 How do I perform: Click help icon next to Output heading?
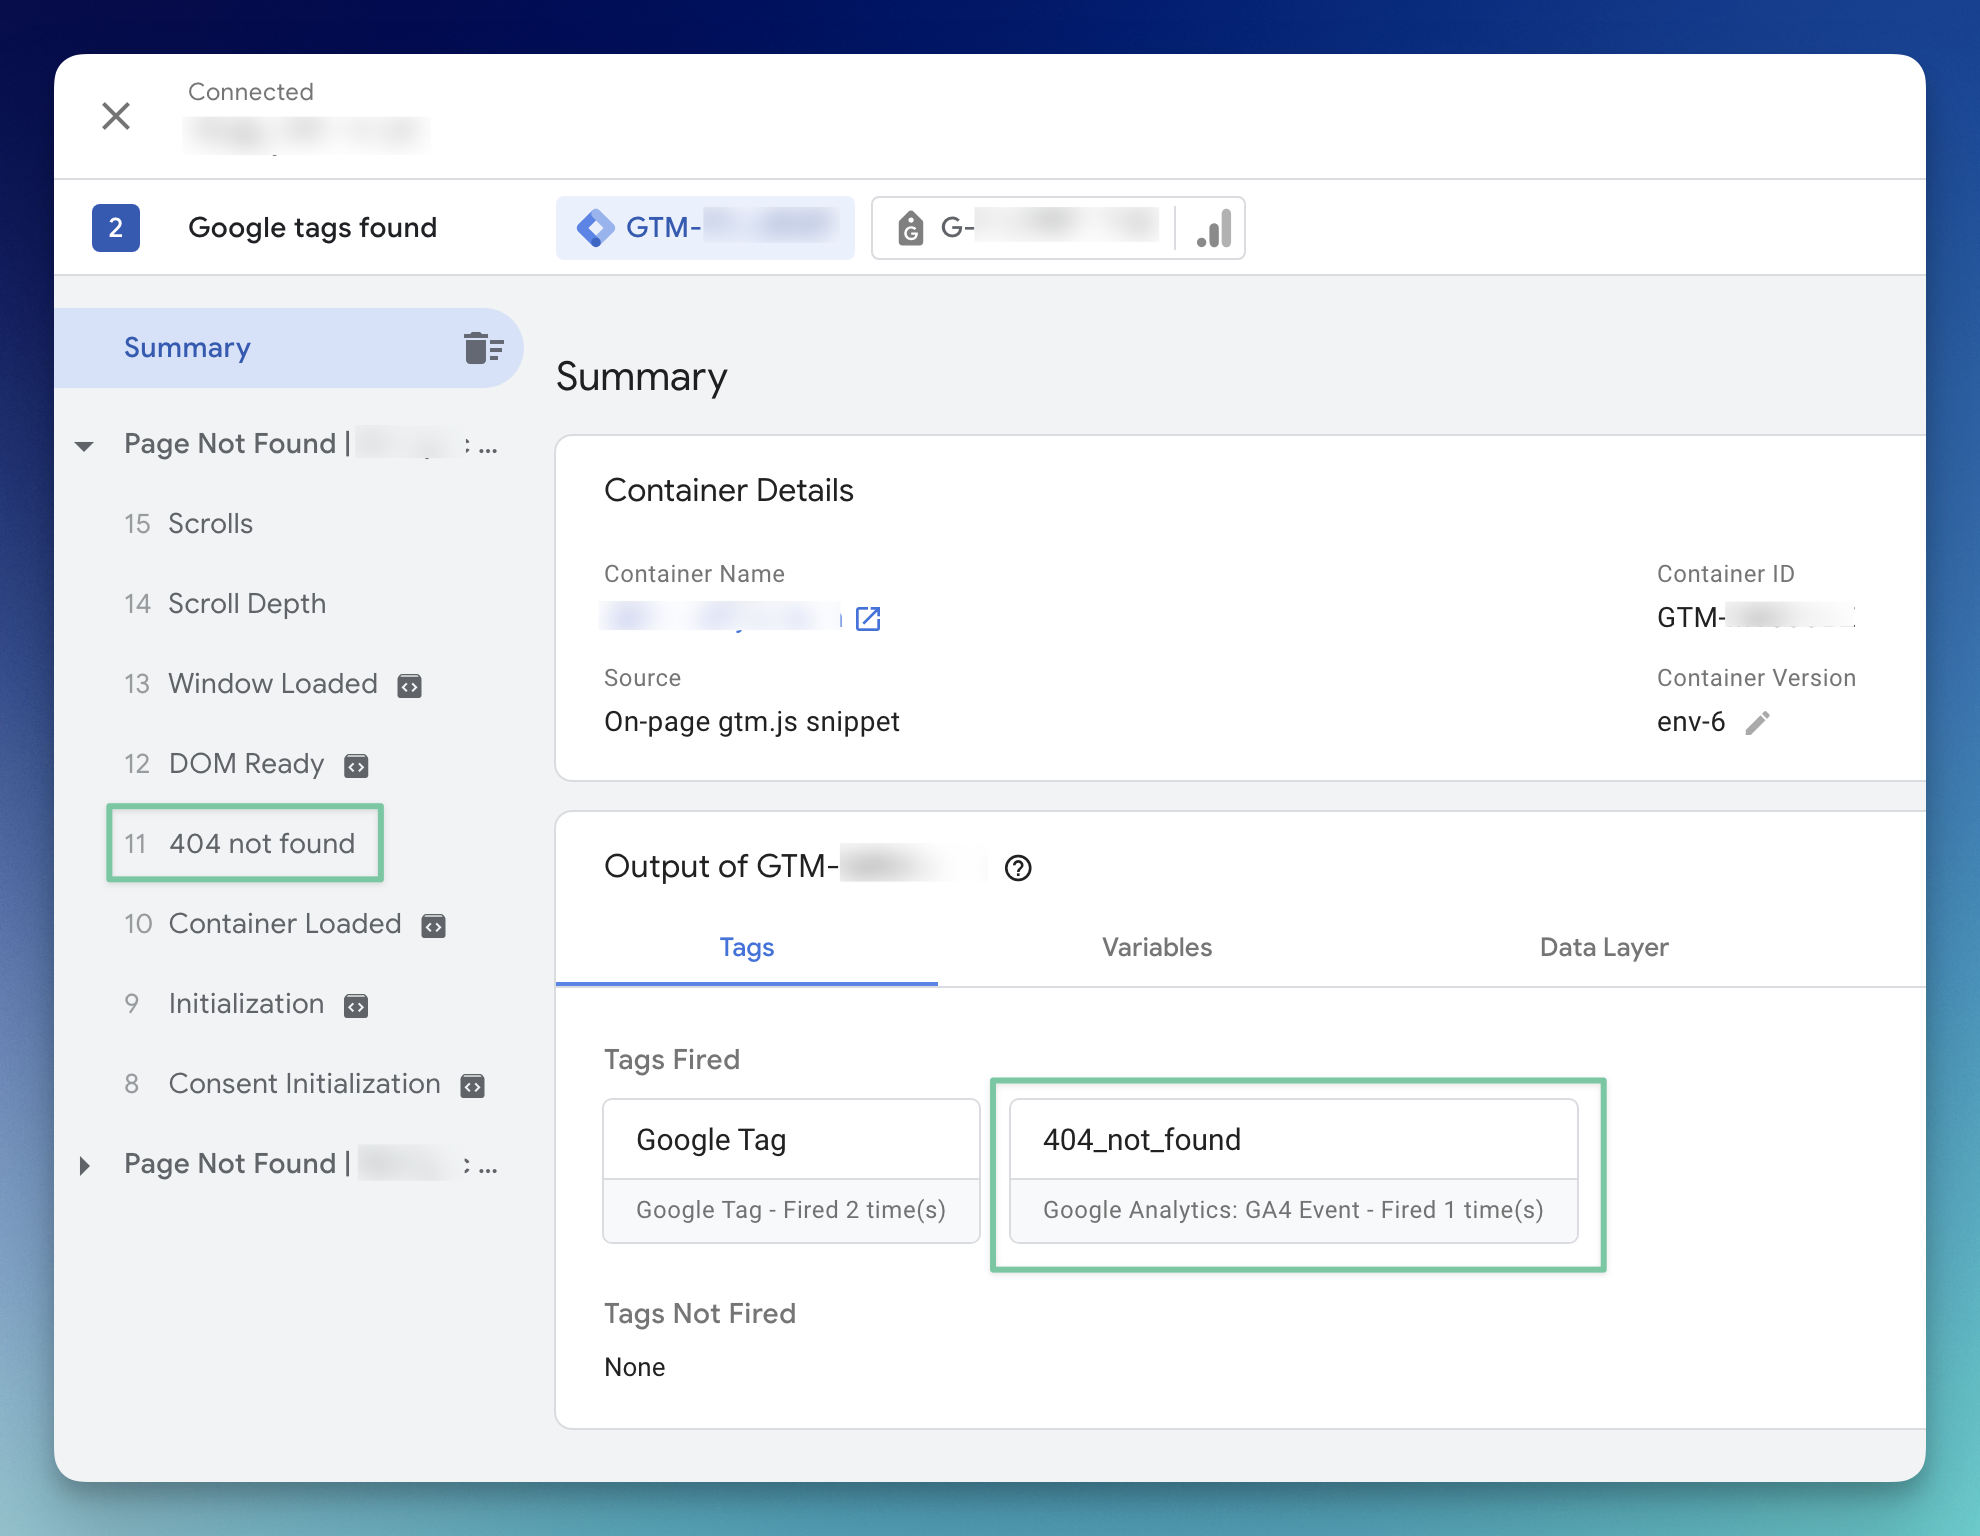[1018, 868]
